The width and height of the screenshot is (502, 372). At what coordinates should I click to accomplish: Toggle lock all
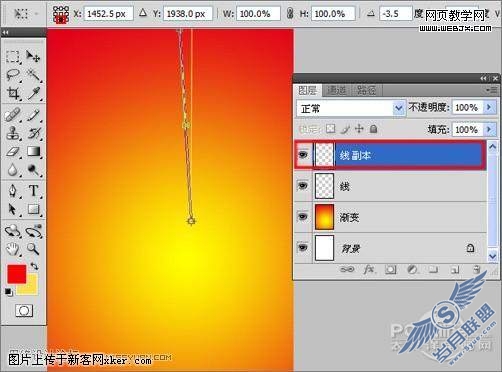click(374, 129)
